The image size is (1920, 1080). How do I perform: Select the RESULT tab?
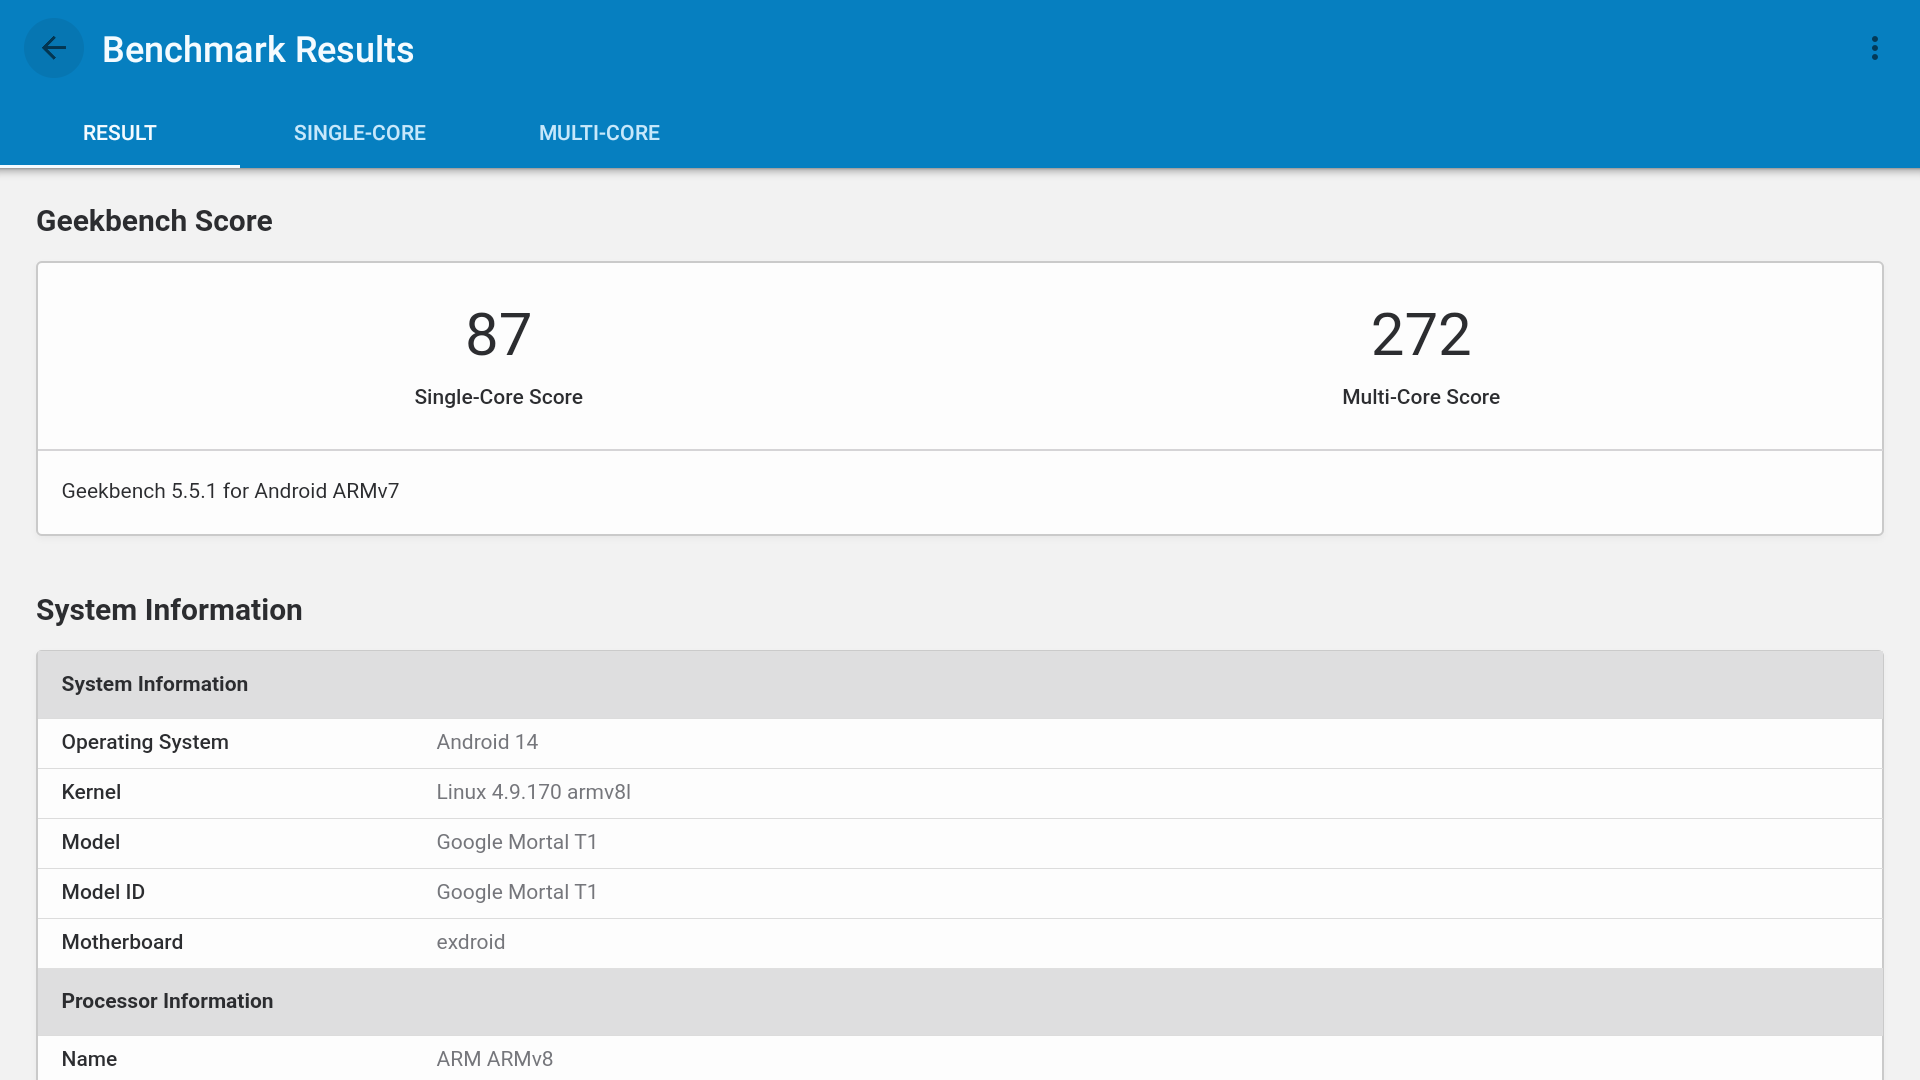click(120, 133)
